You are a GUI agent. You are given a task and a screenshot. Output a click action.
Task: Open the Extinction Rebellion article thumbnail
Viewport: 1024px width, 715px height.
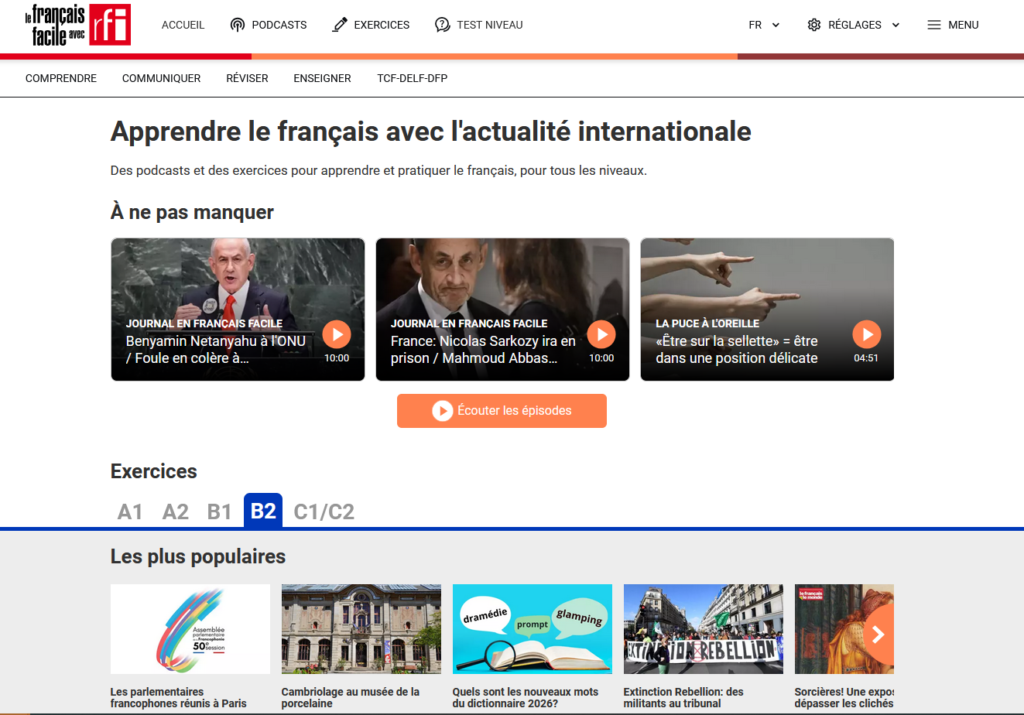703,629
